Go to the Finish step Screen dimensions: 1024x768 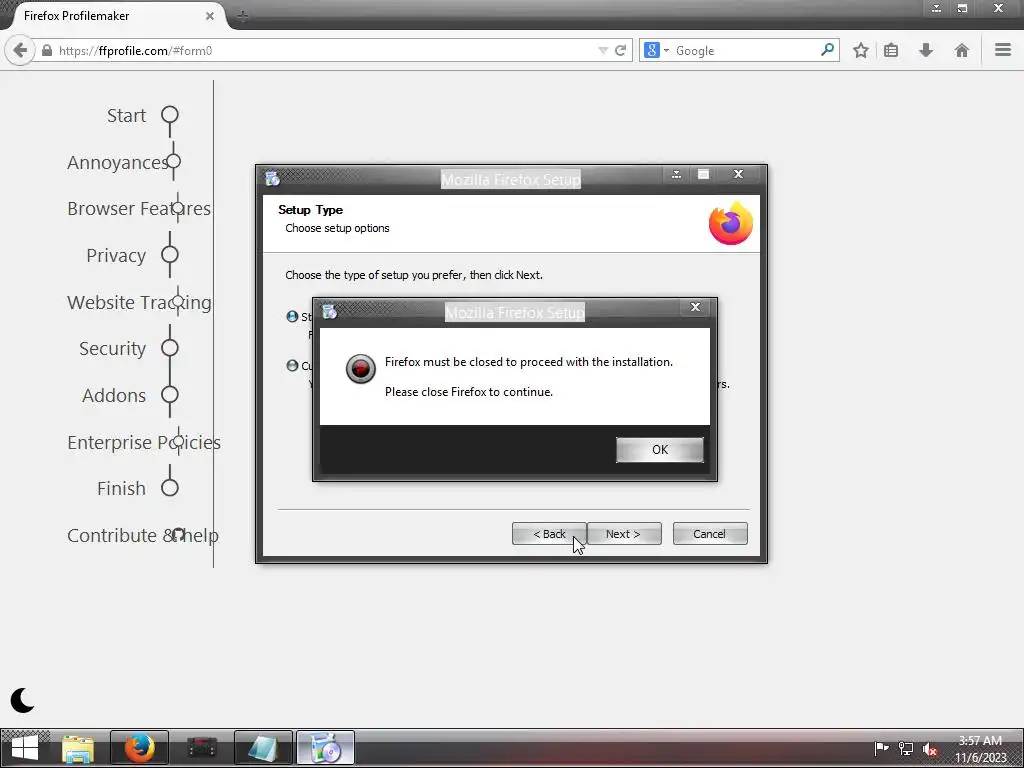(x=121, y=488)
